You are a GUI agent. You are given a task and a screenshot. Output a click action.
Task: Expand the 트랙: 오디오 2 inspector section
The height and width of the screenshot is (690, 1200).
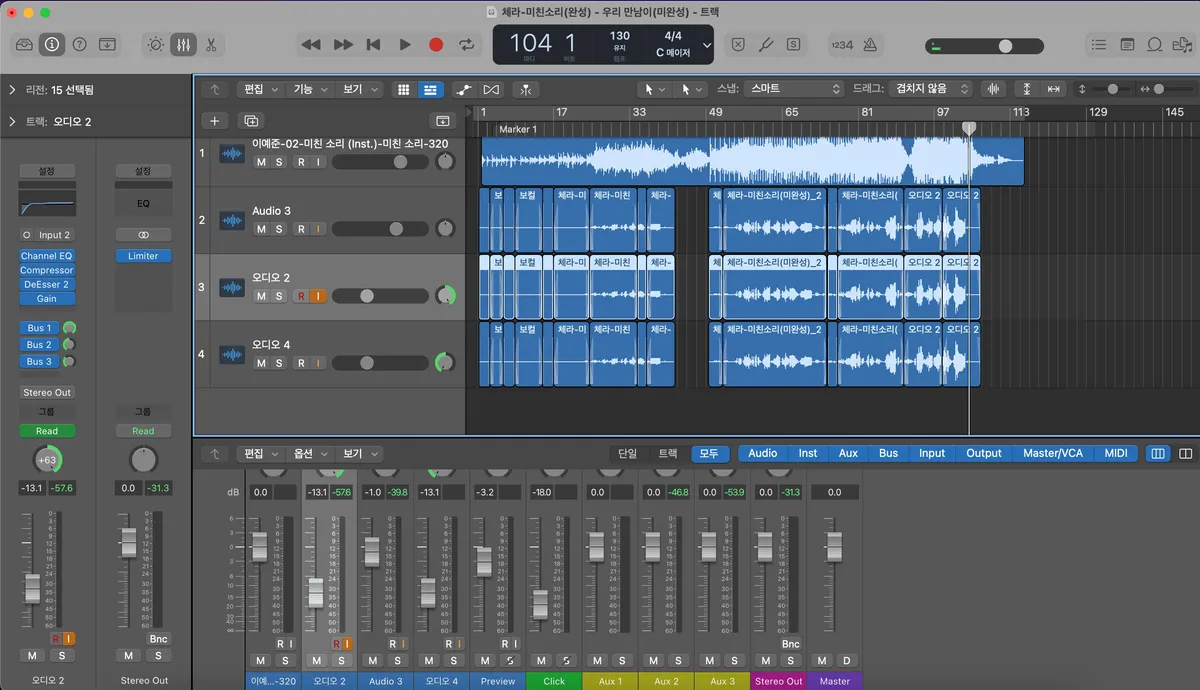coord(12,122)
